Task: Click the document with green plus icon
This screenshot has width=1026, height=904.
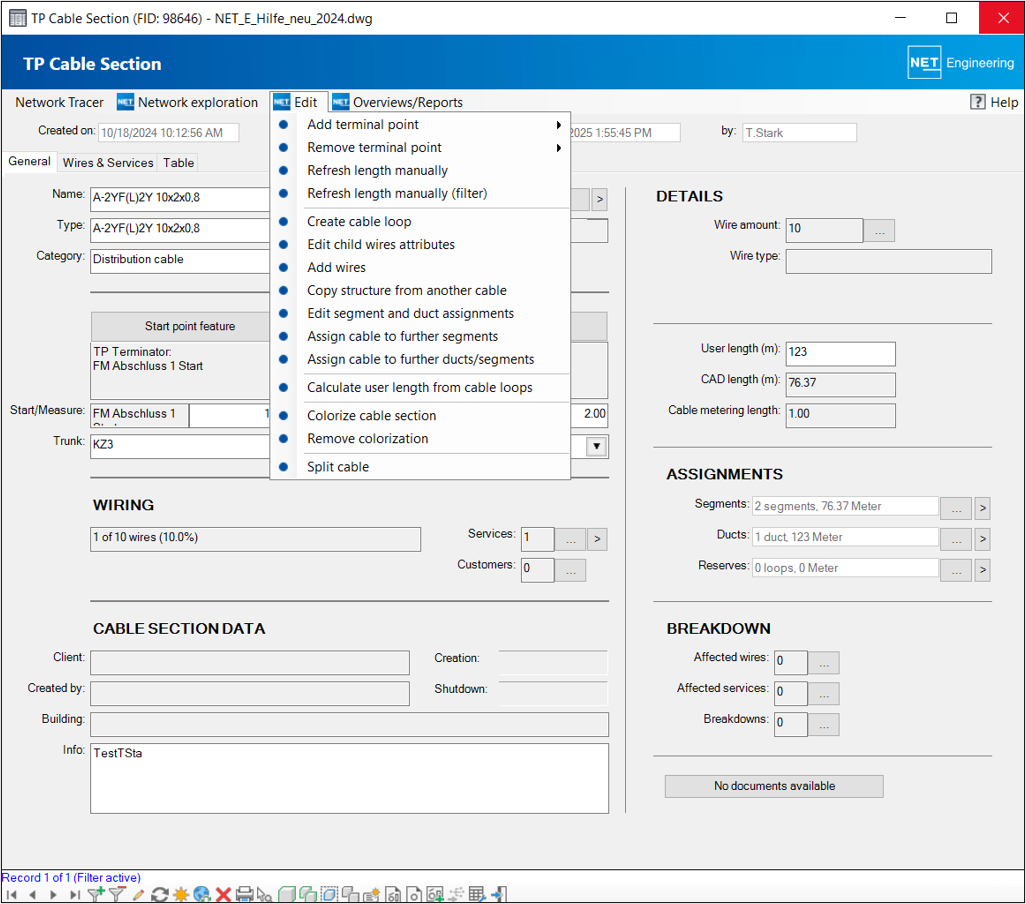Action: 435,894
